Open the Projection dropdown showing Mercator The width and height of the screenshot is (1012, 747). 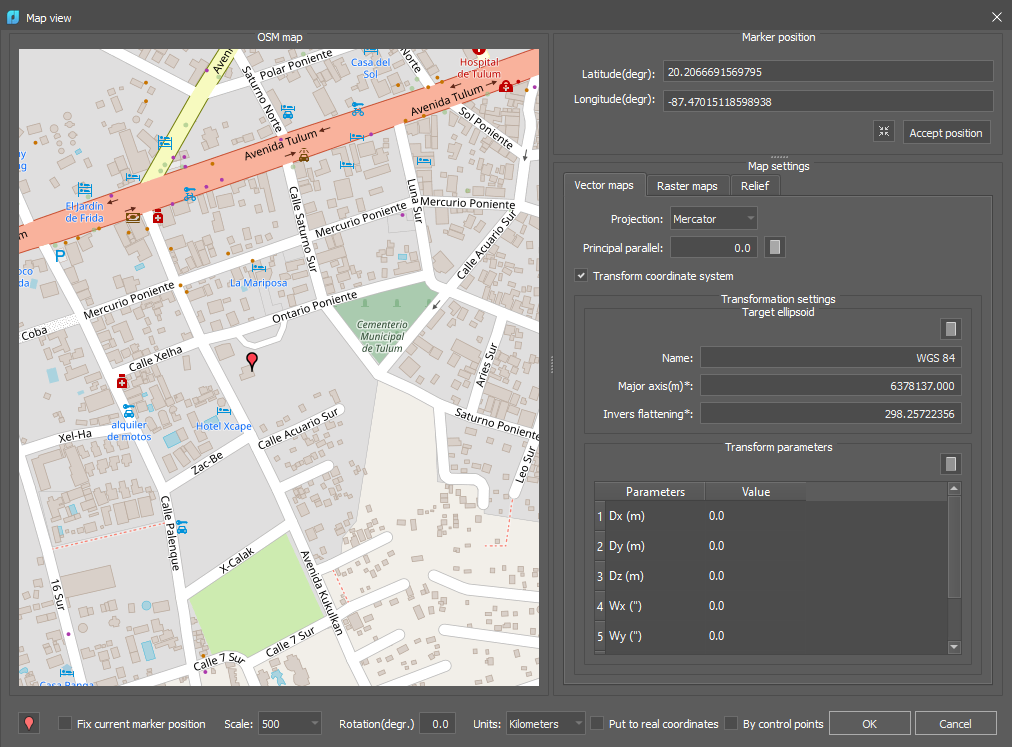click(x=713, y=218)
